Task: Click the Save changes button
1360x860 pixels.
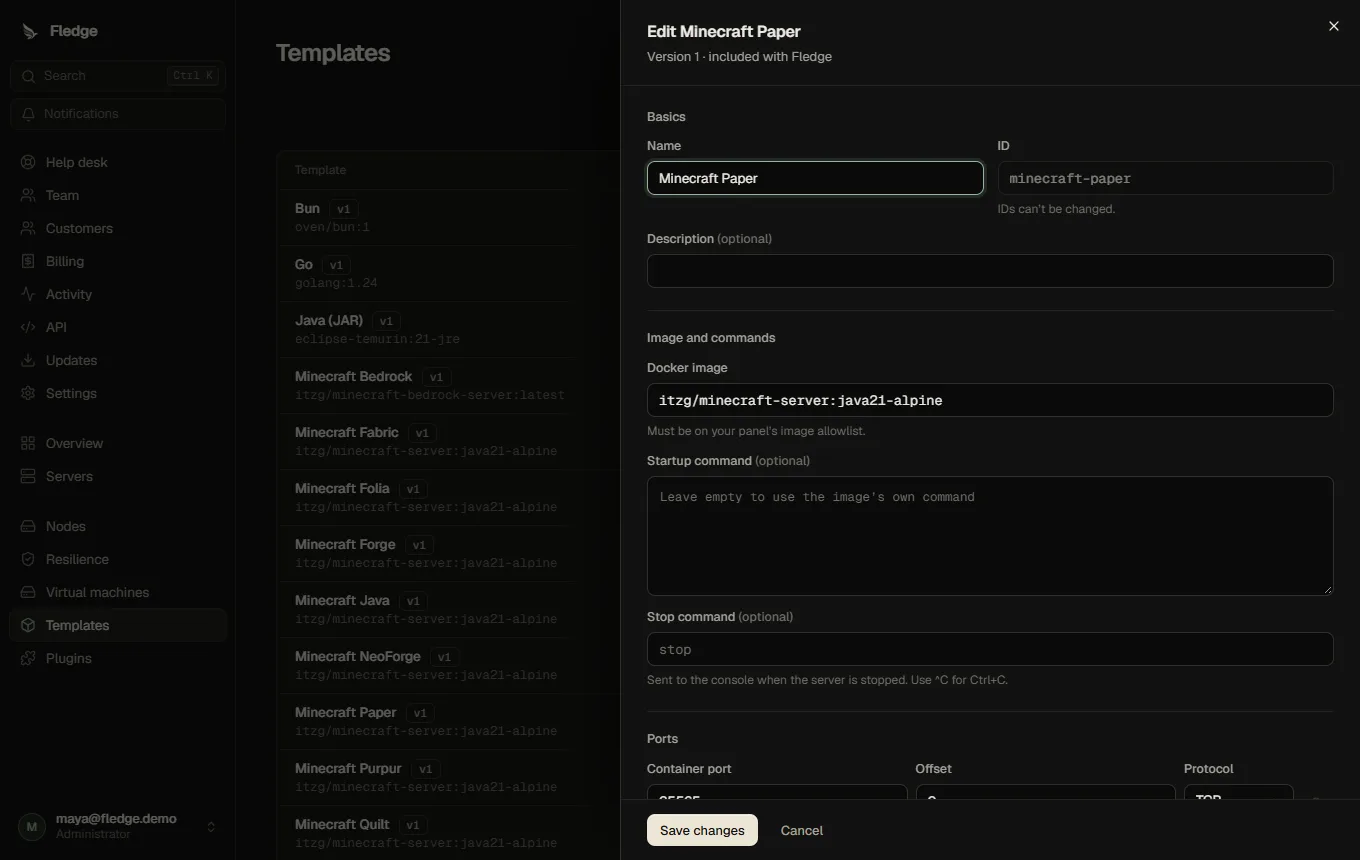Action: point(702,830)
